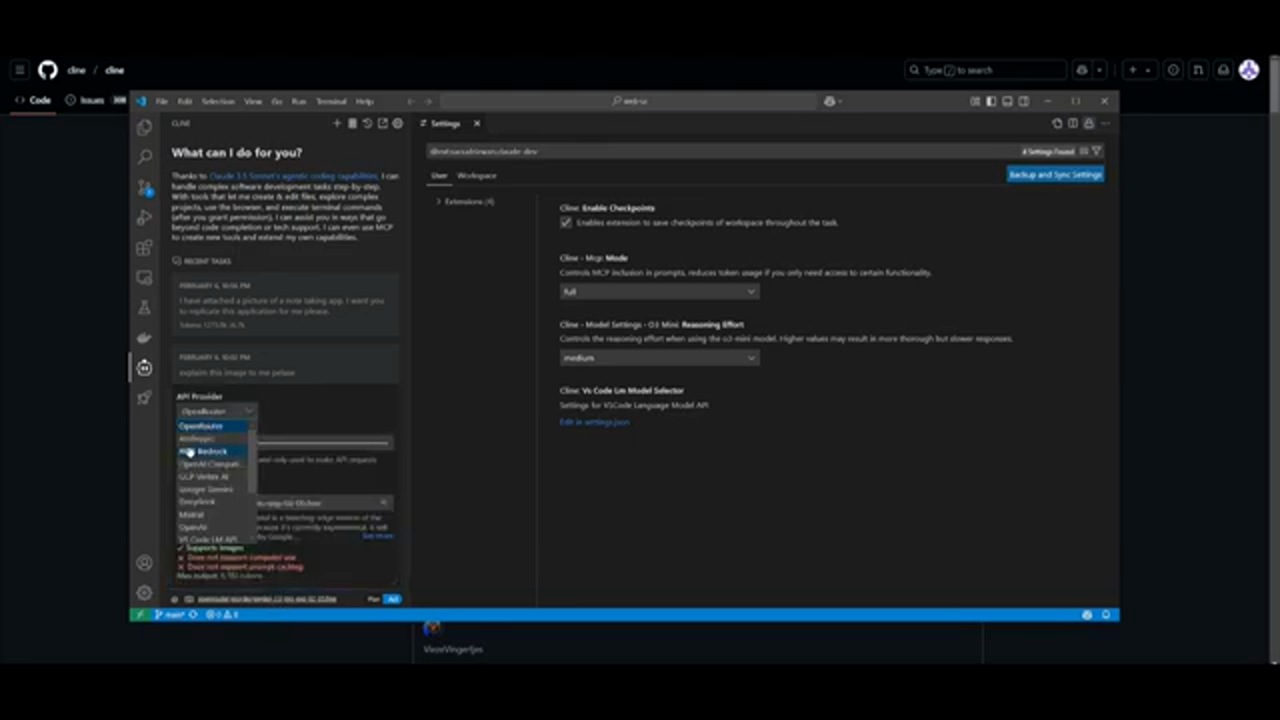Image resolution: width=1280 pixels, height=720 pixels.
Task: Open the Manage gear in the activity bar
Action: [145, 593]
